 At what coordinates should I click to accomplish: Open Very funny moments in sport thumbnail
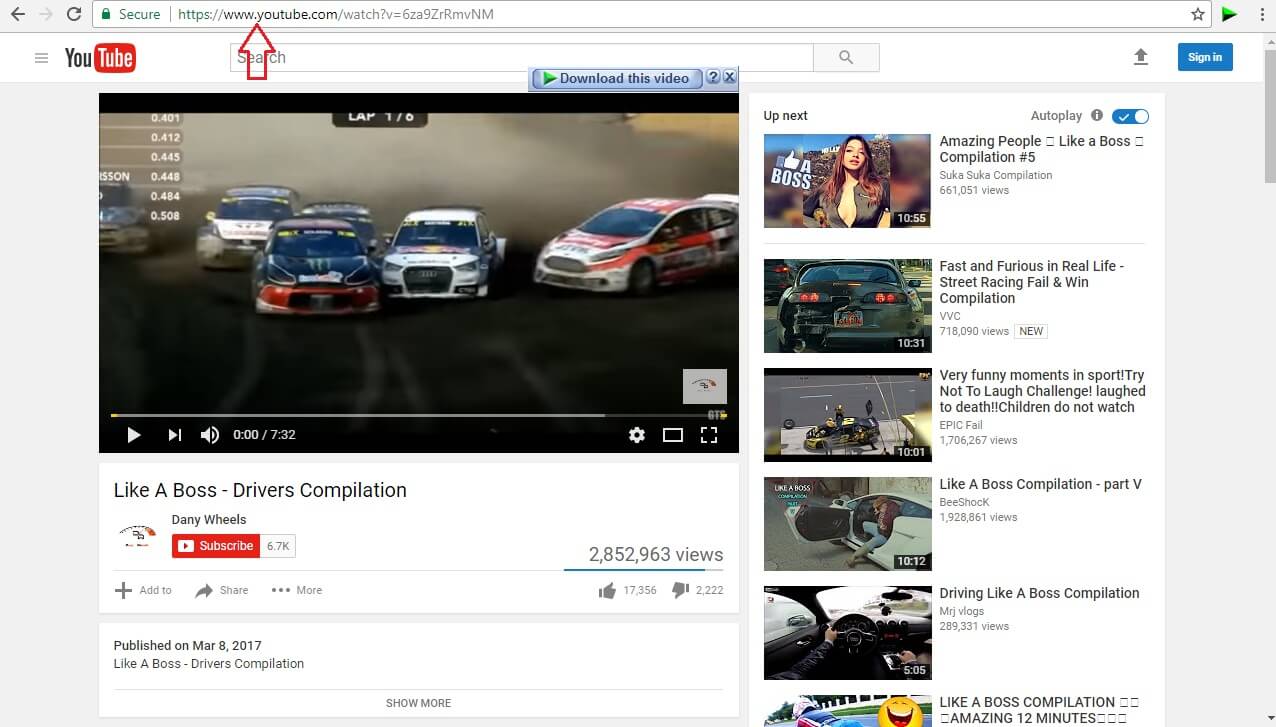click(x=847, y=415)
